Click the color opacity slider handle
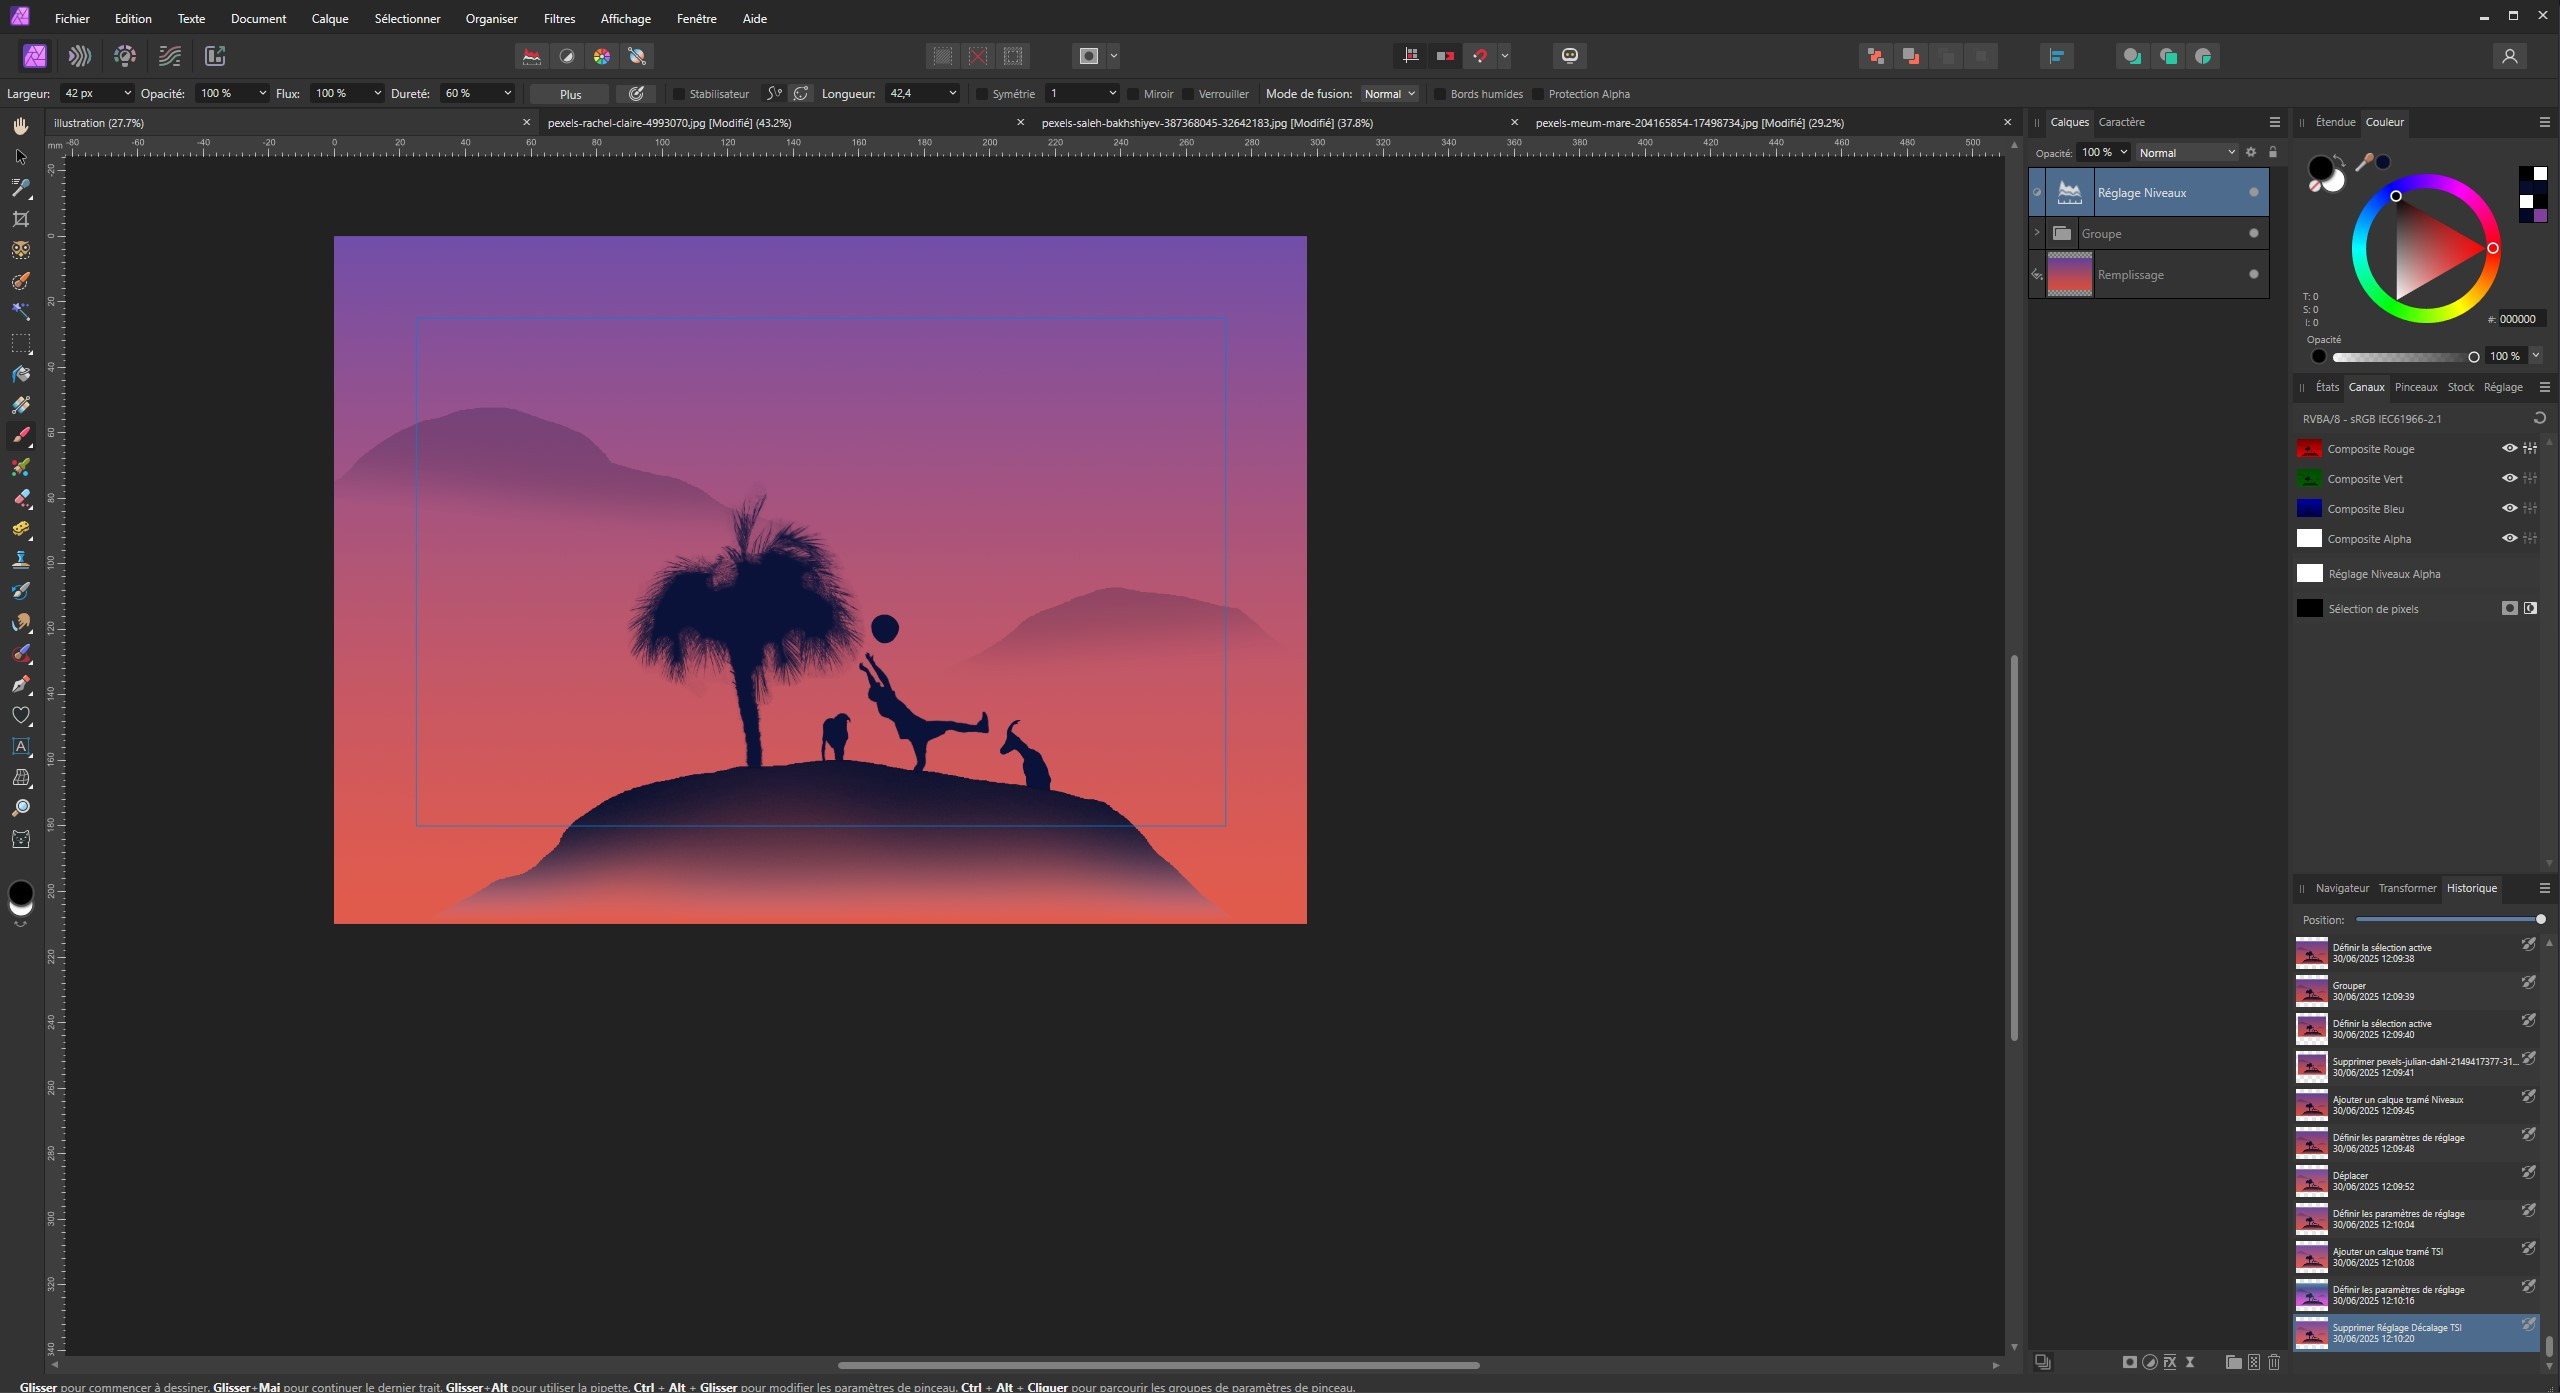The width and height of the screenshot is (2560, 1393). click(2473, 357)
